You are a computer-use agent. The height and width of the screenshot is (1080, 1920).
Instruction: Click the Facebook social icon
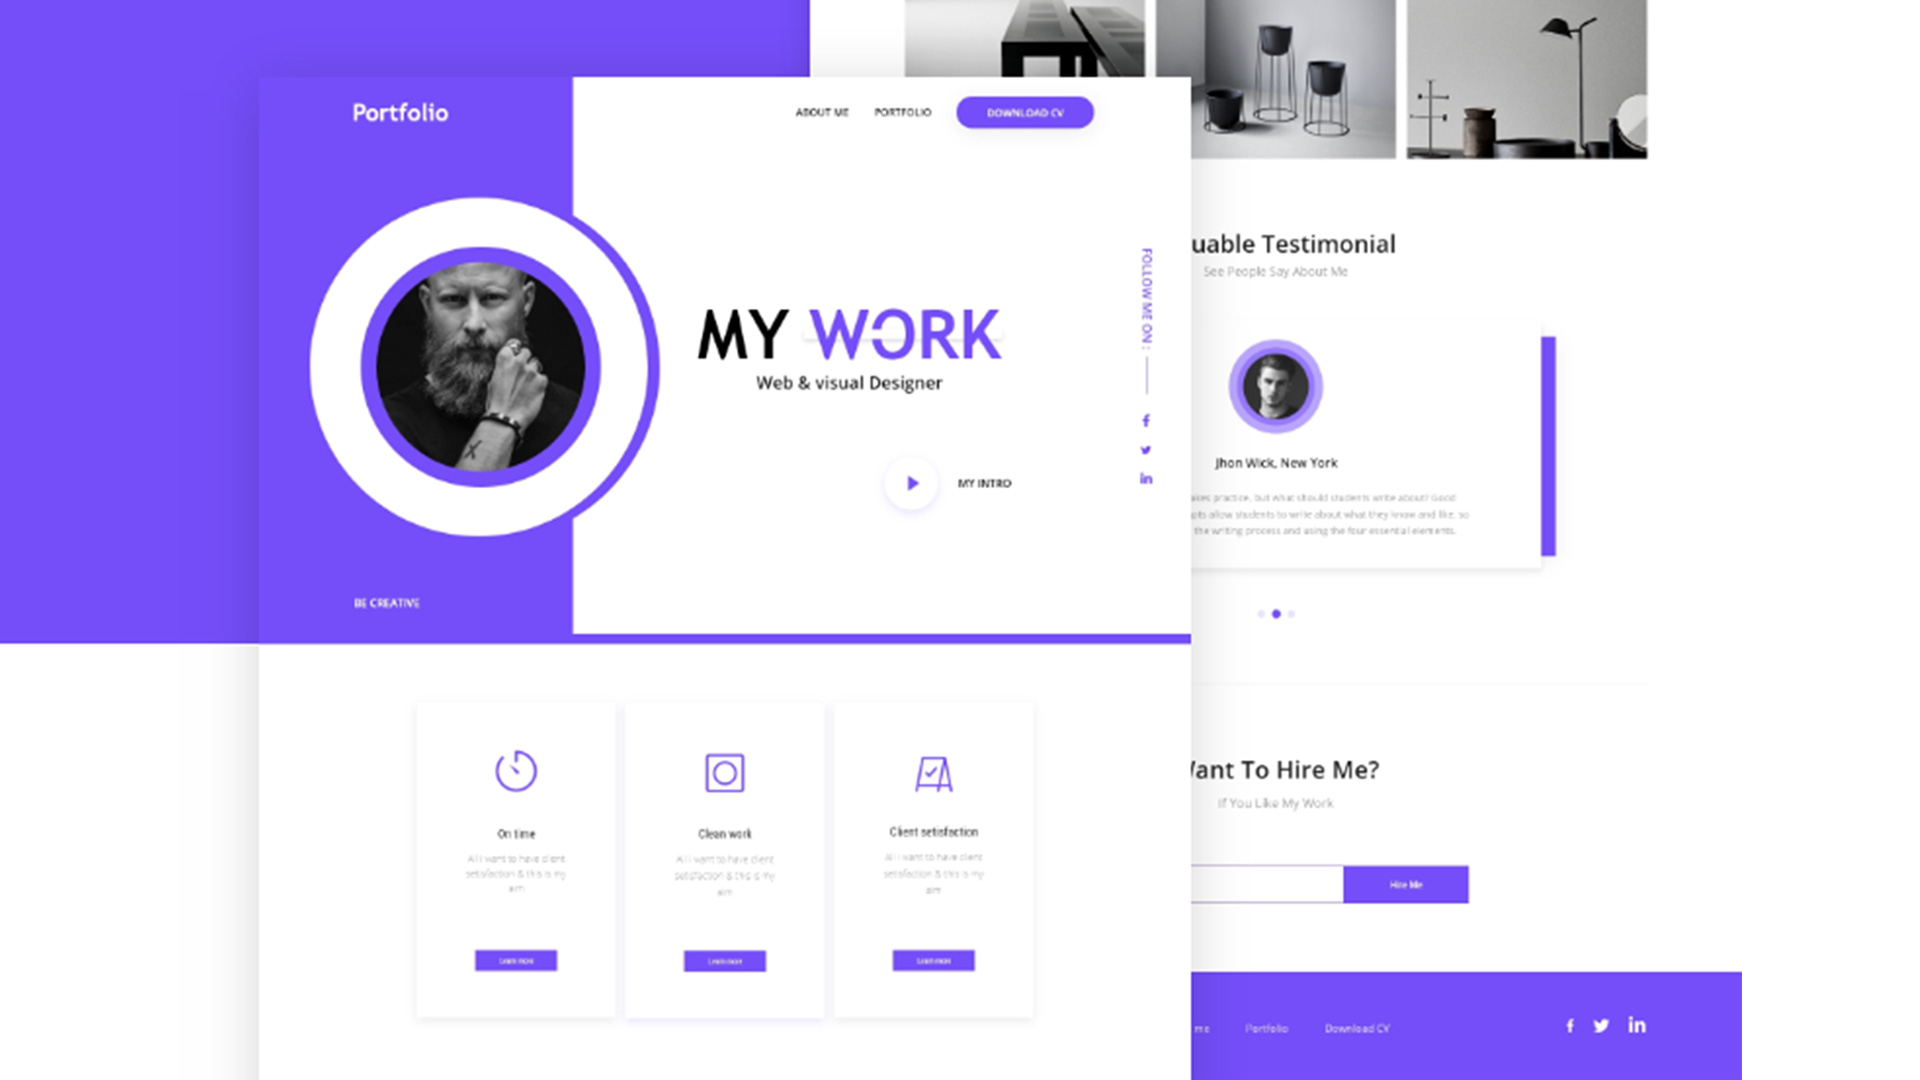[x=1146, y=421]
